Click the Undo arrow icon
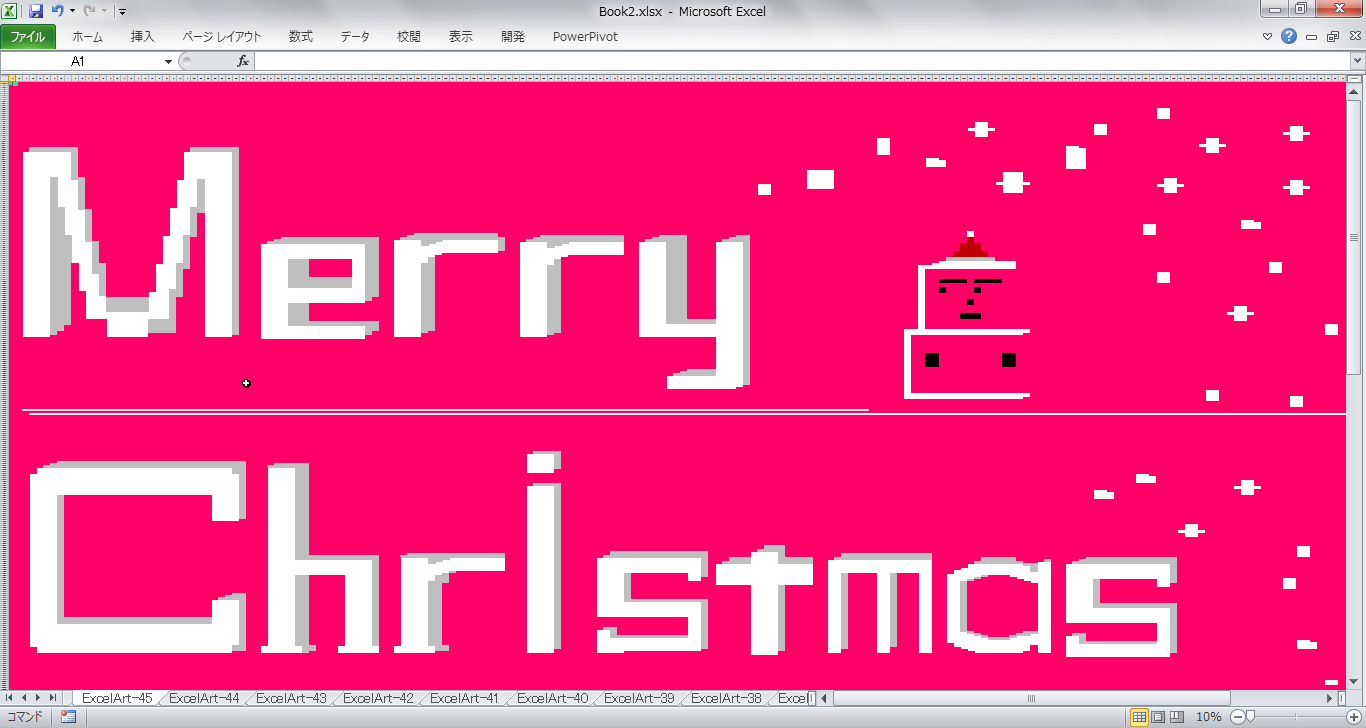 58,11
